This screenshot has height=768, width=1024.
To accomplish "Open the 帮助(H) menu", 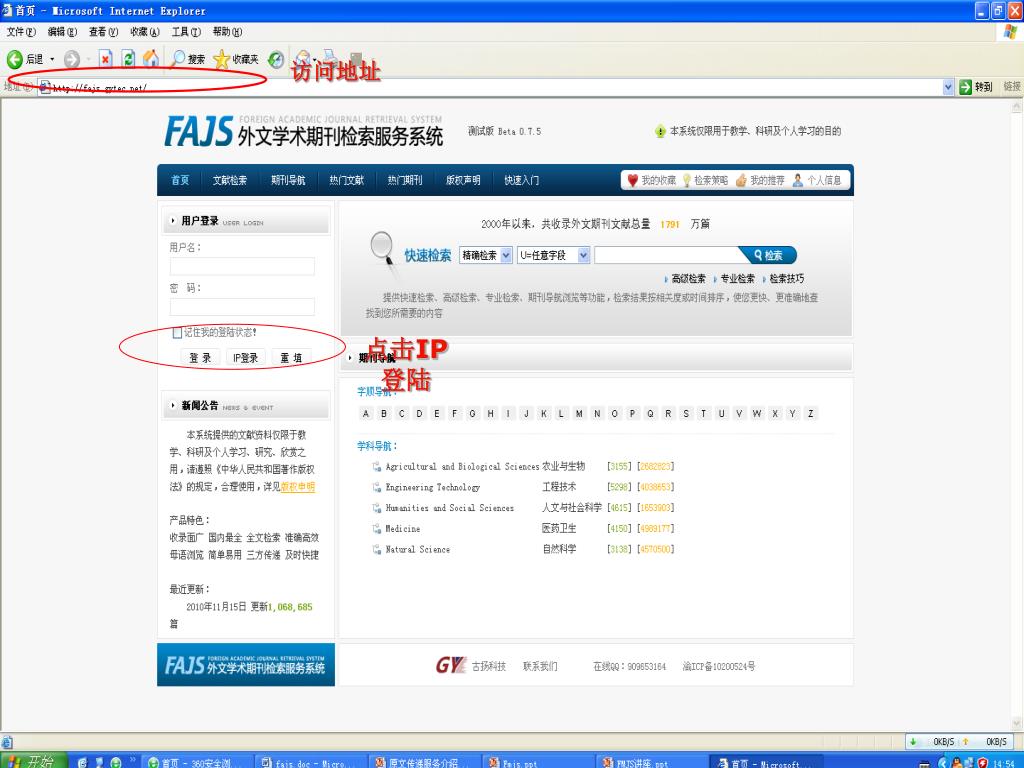I will point(227,31).
